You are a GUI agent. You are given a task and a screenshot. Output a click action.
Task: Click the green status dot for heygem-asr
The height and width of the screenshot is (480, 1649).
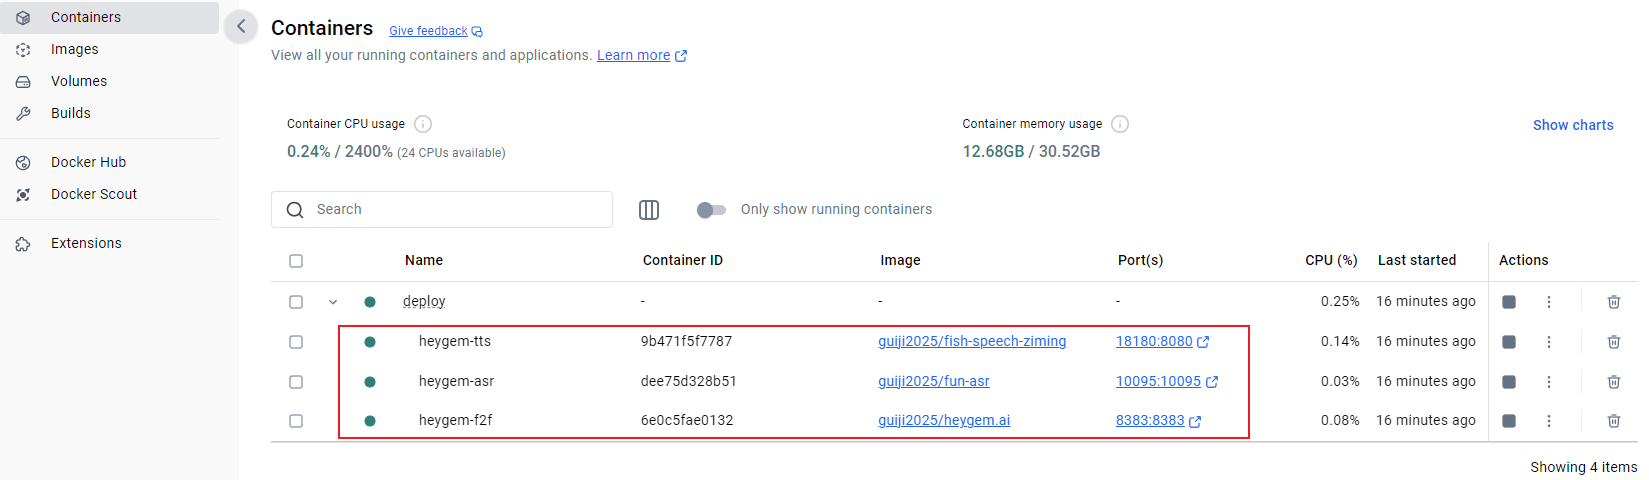point(370,382)
